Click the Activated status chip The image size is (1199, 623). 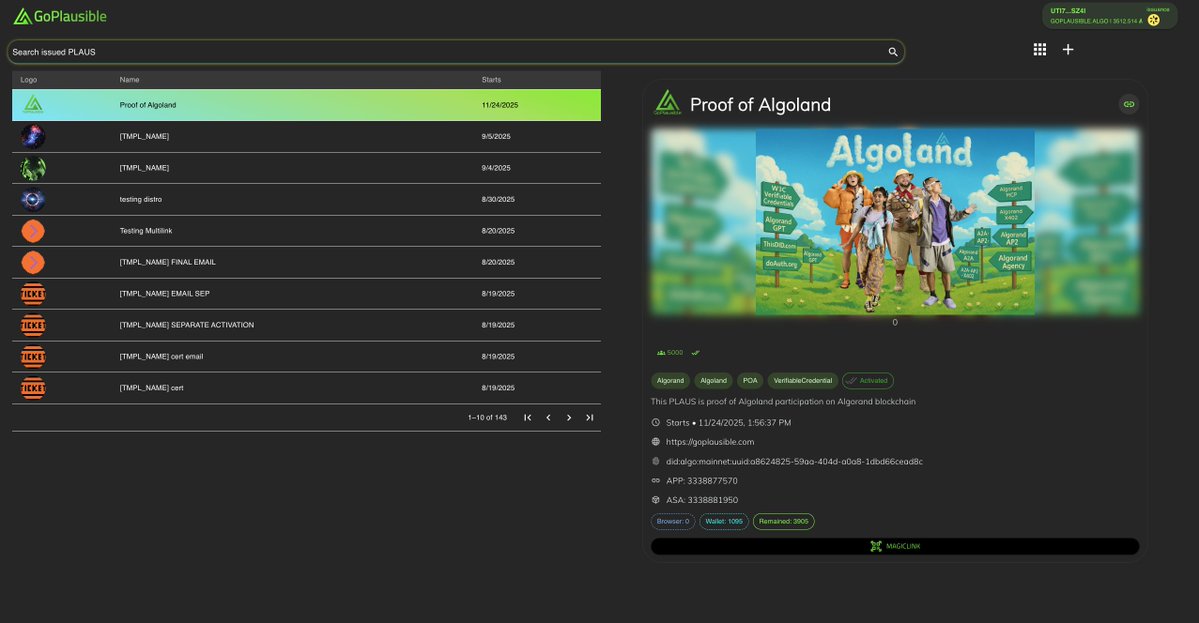868,381
